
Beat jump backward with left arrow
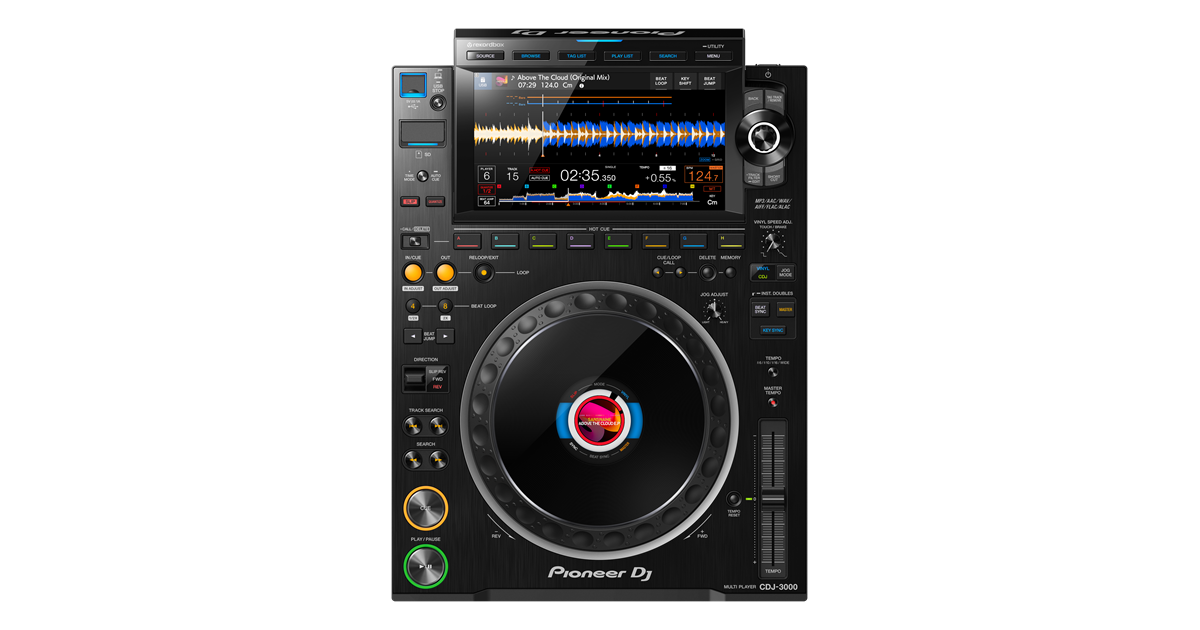[412, 337]
